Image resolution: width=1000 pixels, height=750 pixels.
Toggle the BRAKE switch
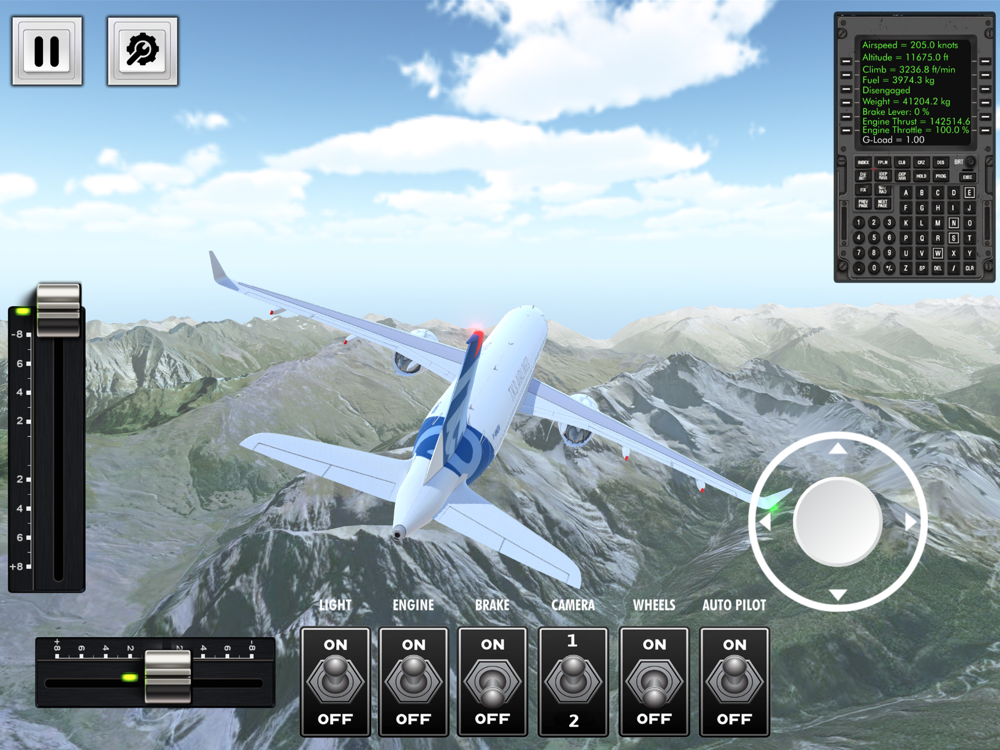click(x=492, y=682)
